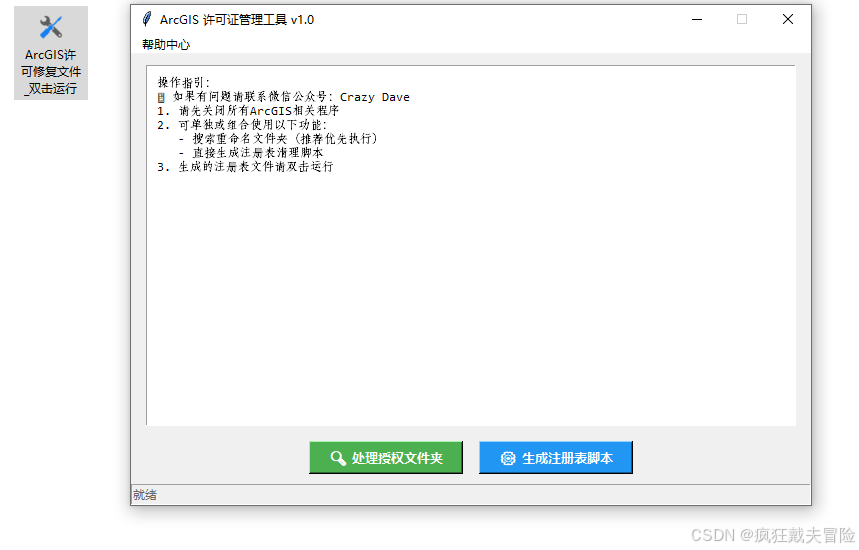This screenshot has width=859, height=550.
Task: Click the 操作指引 heading text
Action: pyautogui.click(x=184, y=83)
